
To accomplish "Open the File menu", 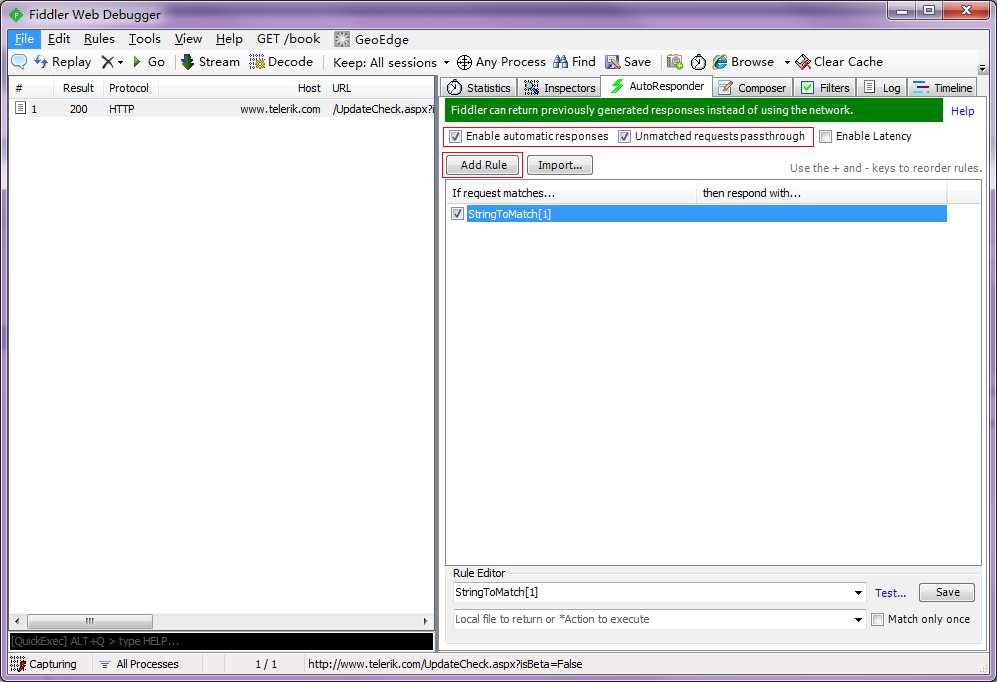I will [x=24, y=39].
